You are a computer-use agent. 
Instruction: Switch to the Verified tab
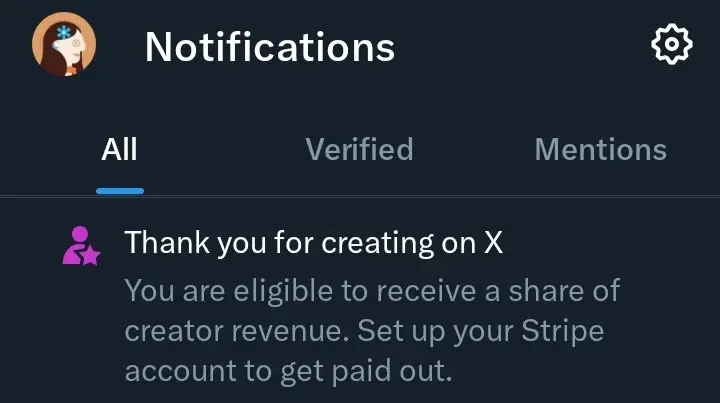360,149
